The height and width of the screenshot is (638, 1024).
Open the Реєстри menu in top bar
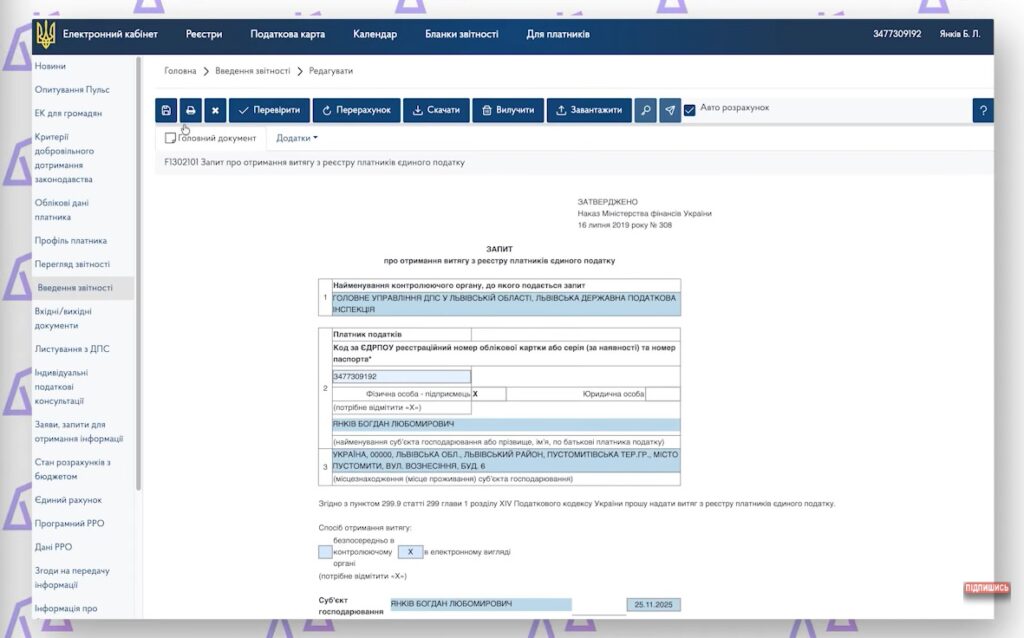pos(204,34)
